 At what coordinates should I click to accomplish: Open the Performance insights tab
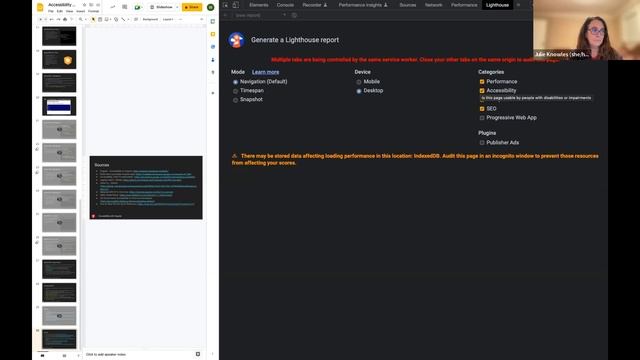[x=363, y=5]
